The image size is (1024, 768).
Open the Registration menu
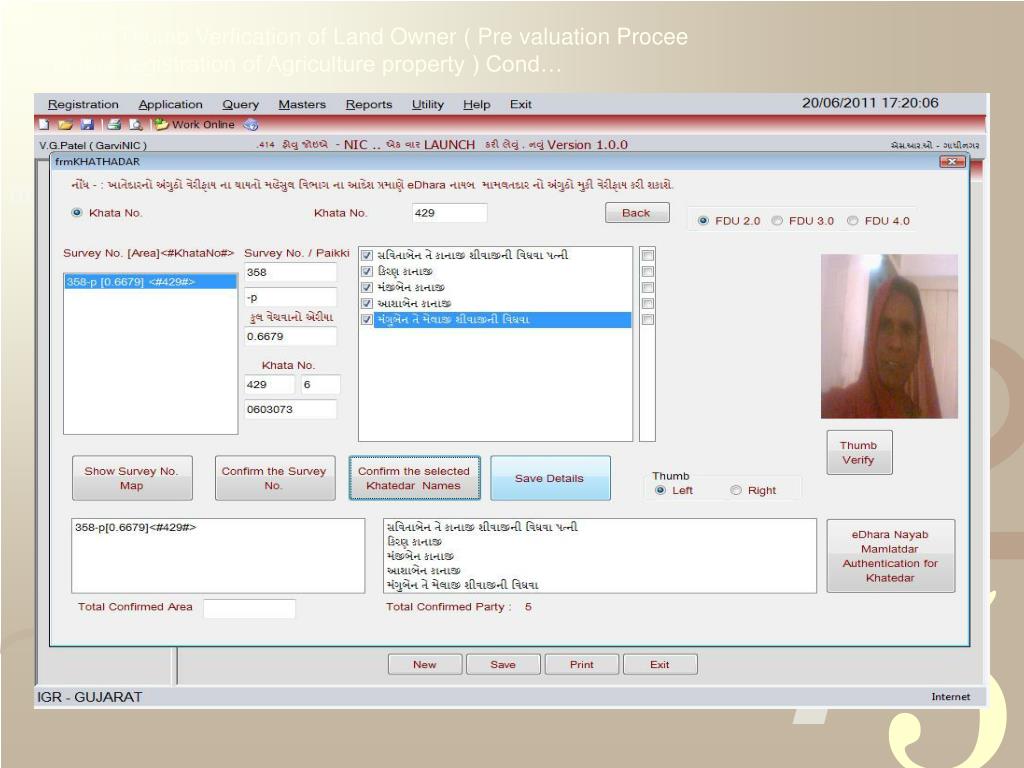pos(83,104)
